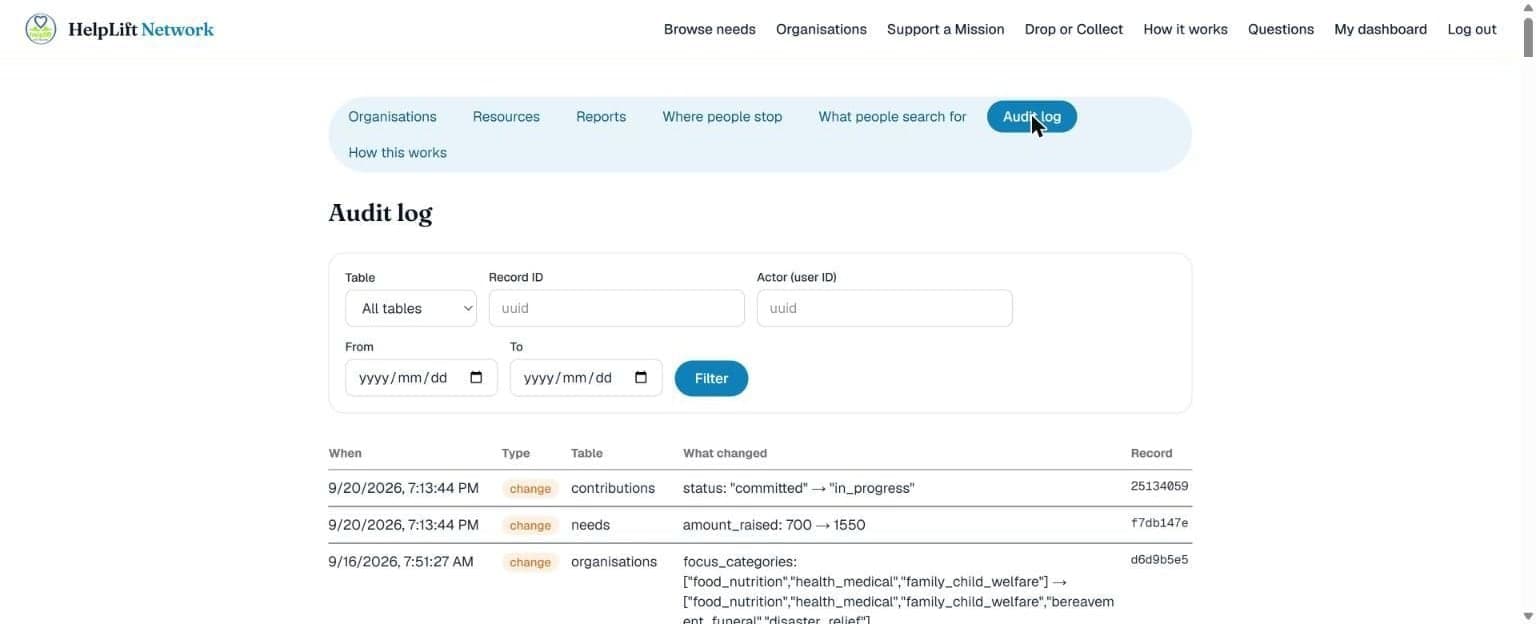Click the HelpLift Network logo icon
The width and height of the screenshot is (1536, 624).
coord(41,29)
